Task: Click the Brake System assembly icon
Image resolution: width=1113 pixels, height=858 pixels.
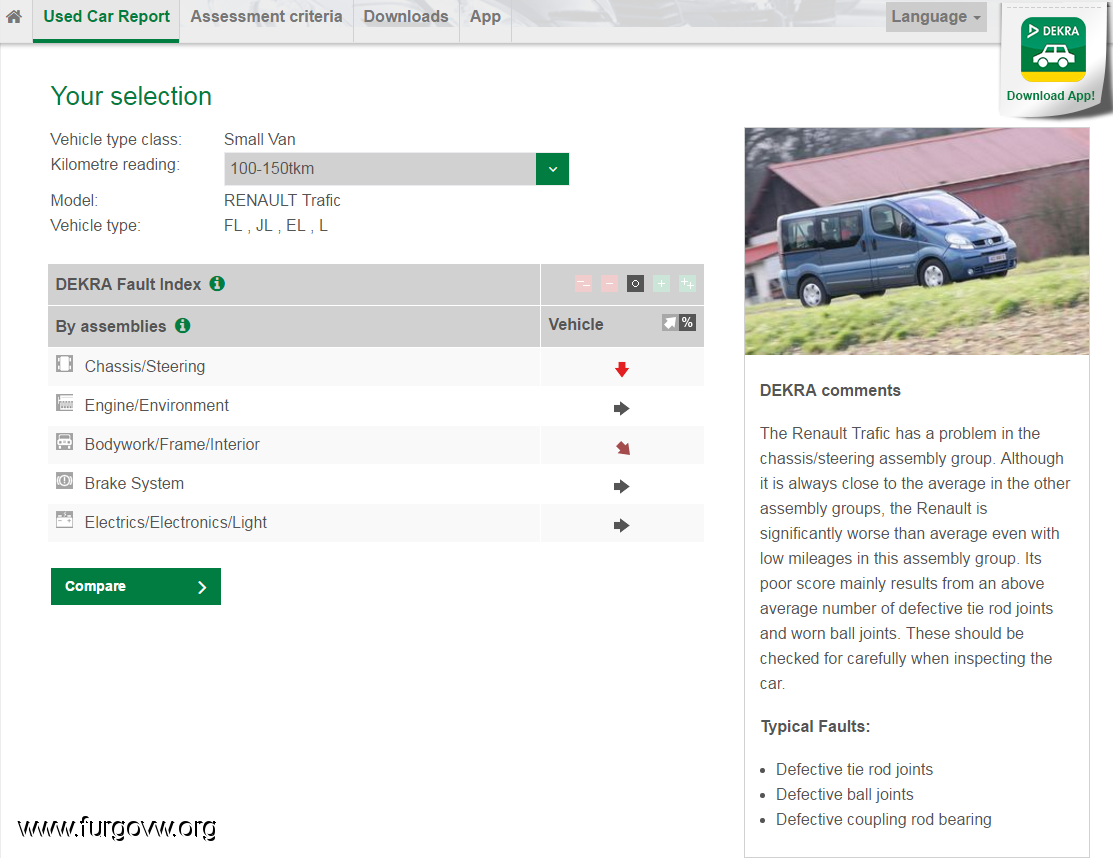Action: click(x=65, y=481)
